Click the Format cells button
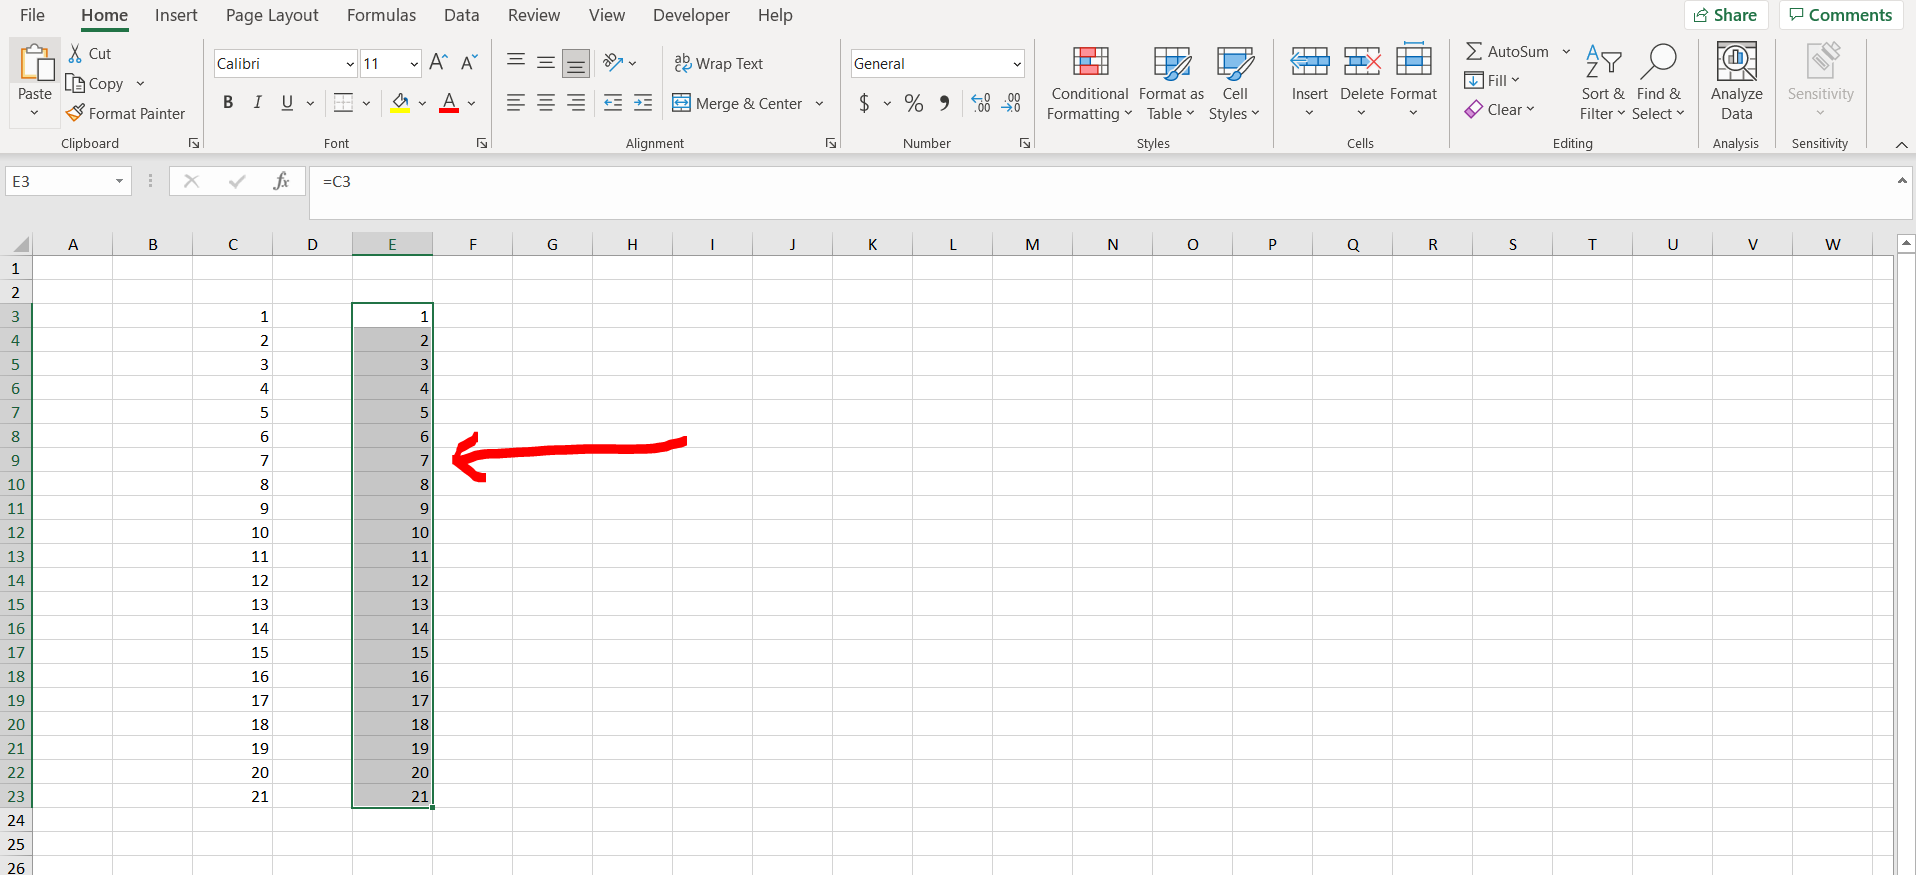 (x=1413, y=80)
